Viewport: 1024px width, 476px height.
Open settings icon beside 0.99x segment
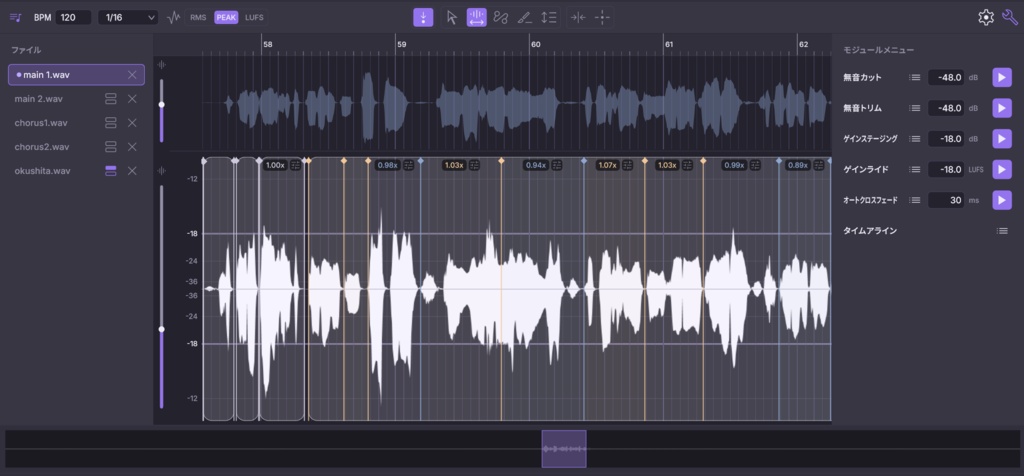click(x=756, y=165)
